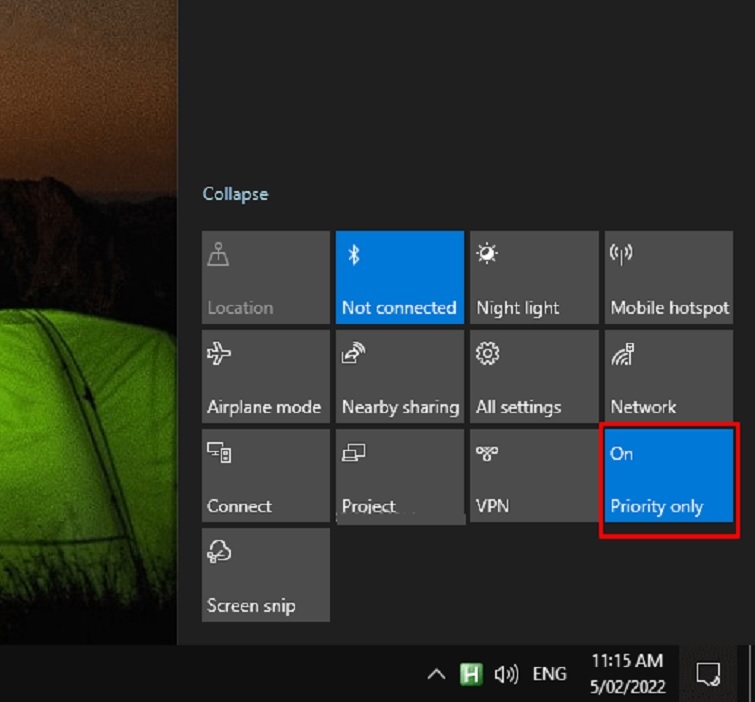Viewport: 755px width, 702px height.
Task: Switch ENG input language indicator
Action: (x=549, y=675)
